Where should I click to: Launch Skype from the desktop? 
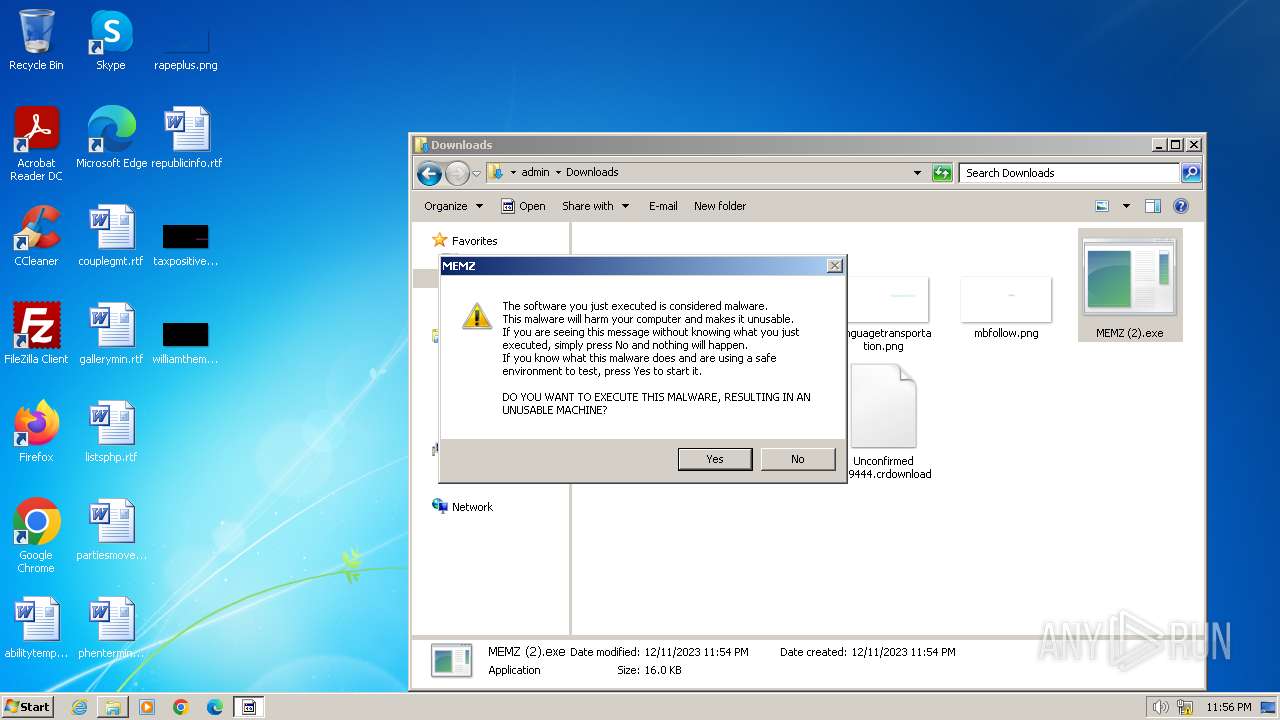click(x=110, y=40)
